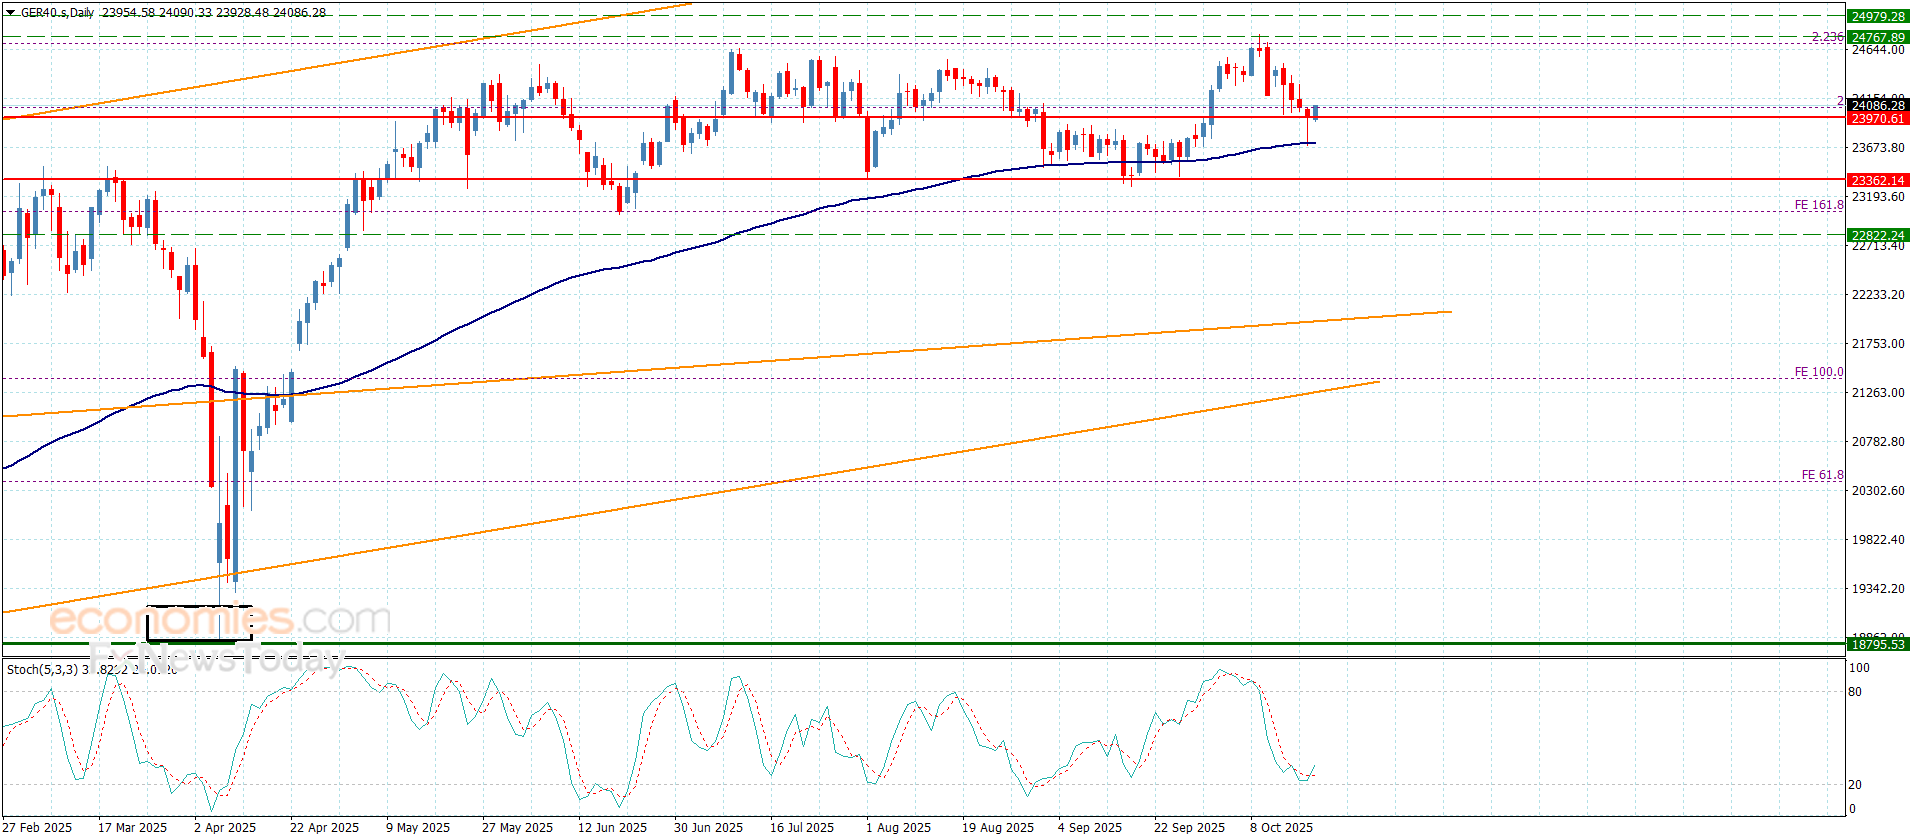Select the red 23362.14 support label

pyautogui.click(x=1877, y=181)
